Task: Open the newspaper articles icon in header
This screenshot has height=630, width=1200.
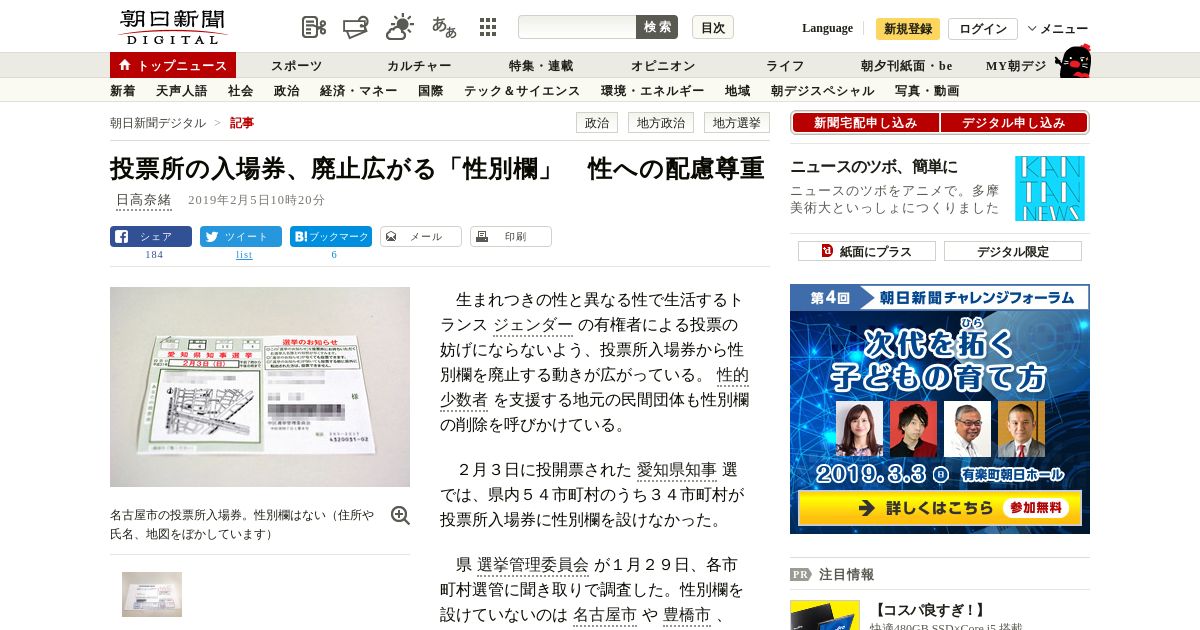Action: click(x=314, y=27)
